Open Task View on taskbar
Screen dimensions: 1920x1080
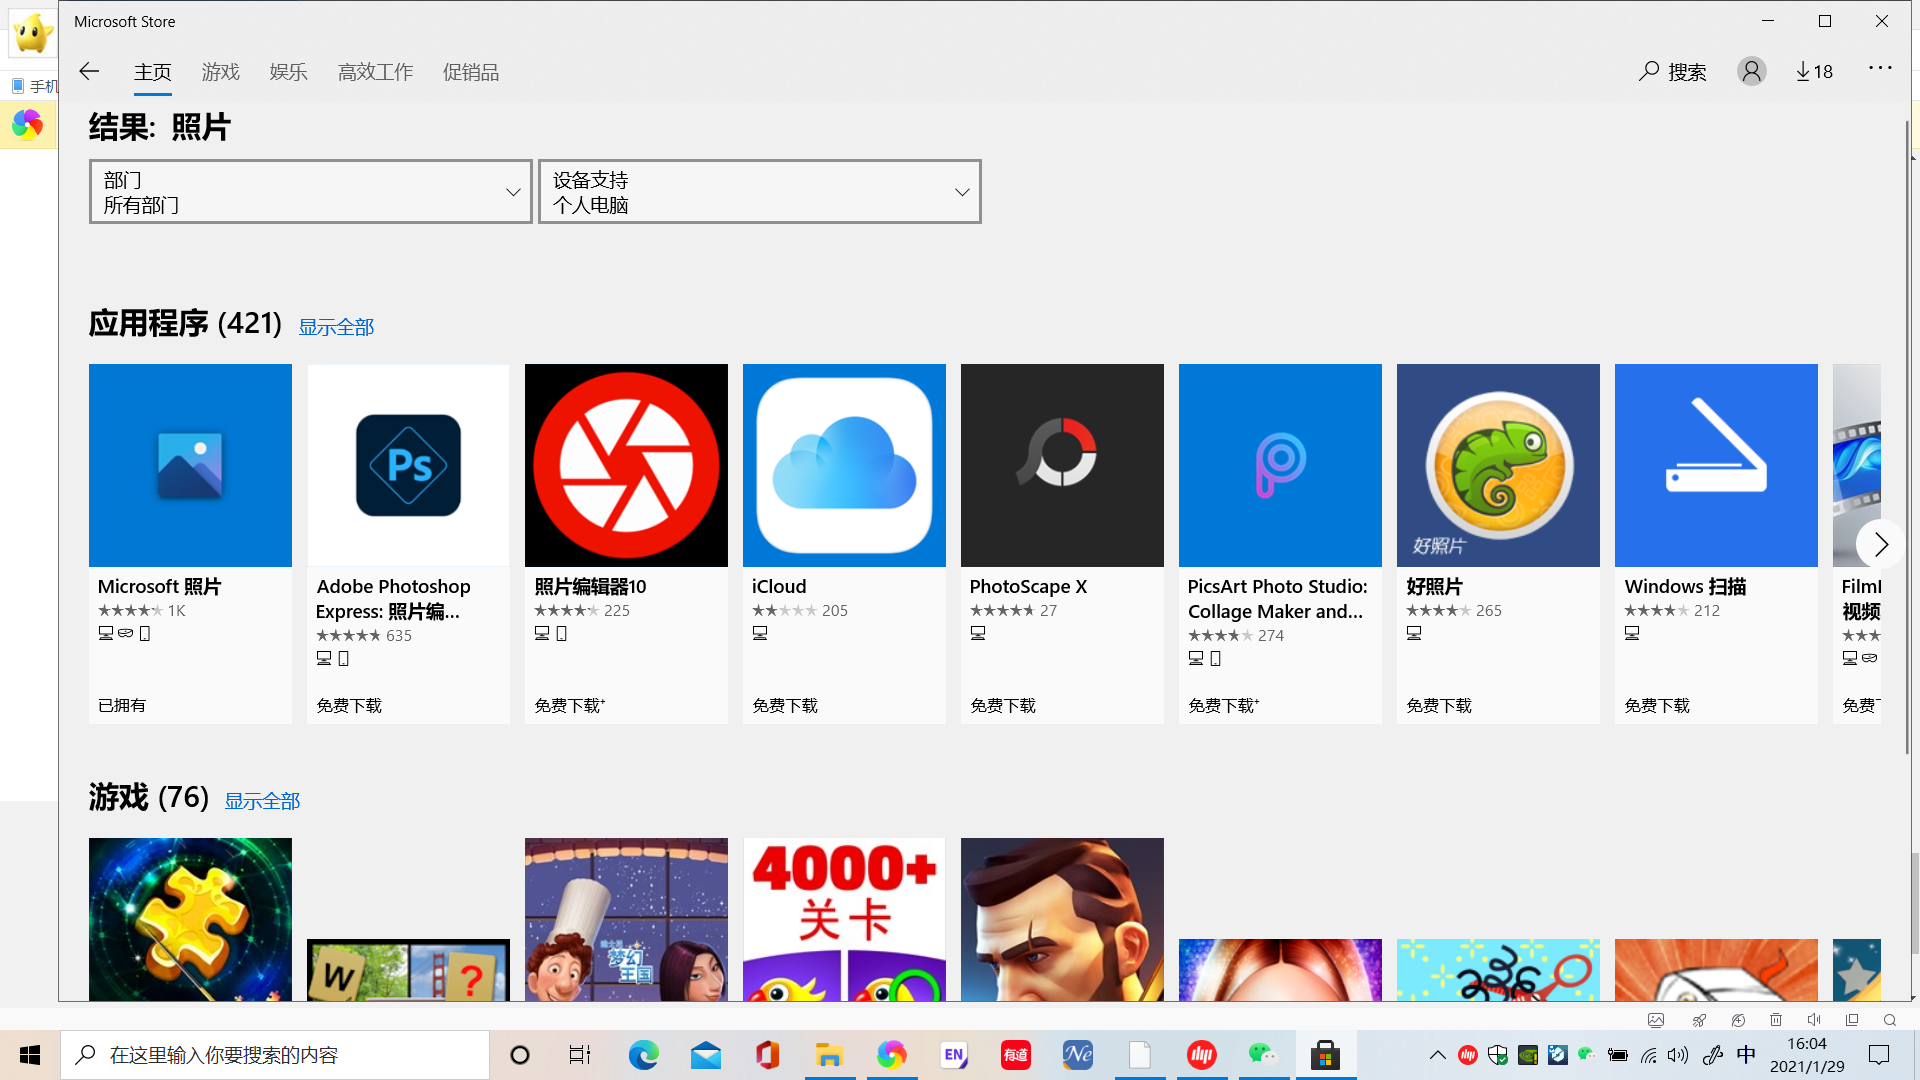click(580, 1055)
